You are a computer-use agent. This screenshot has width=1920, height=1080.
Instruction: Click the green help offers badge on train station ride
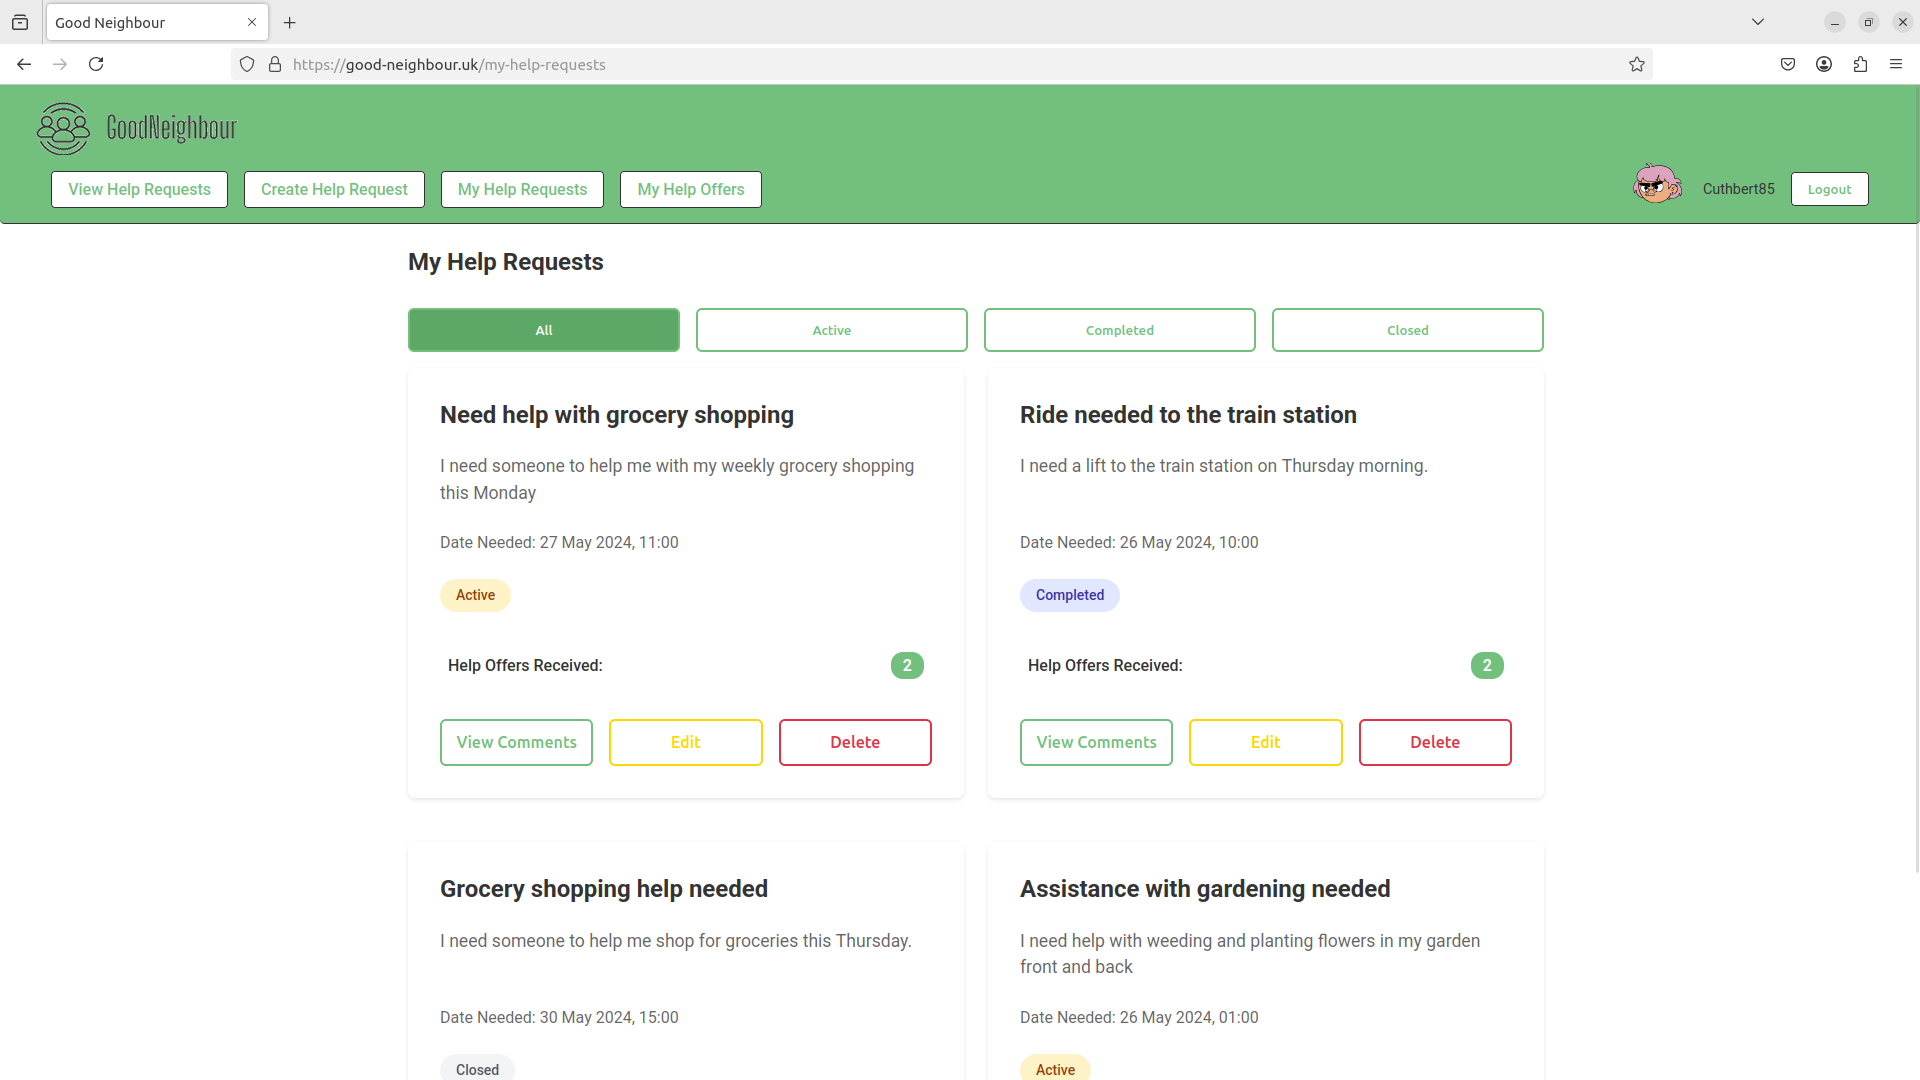(1487, 665)
